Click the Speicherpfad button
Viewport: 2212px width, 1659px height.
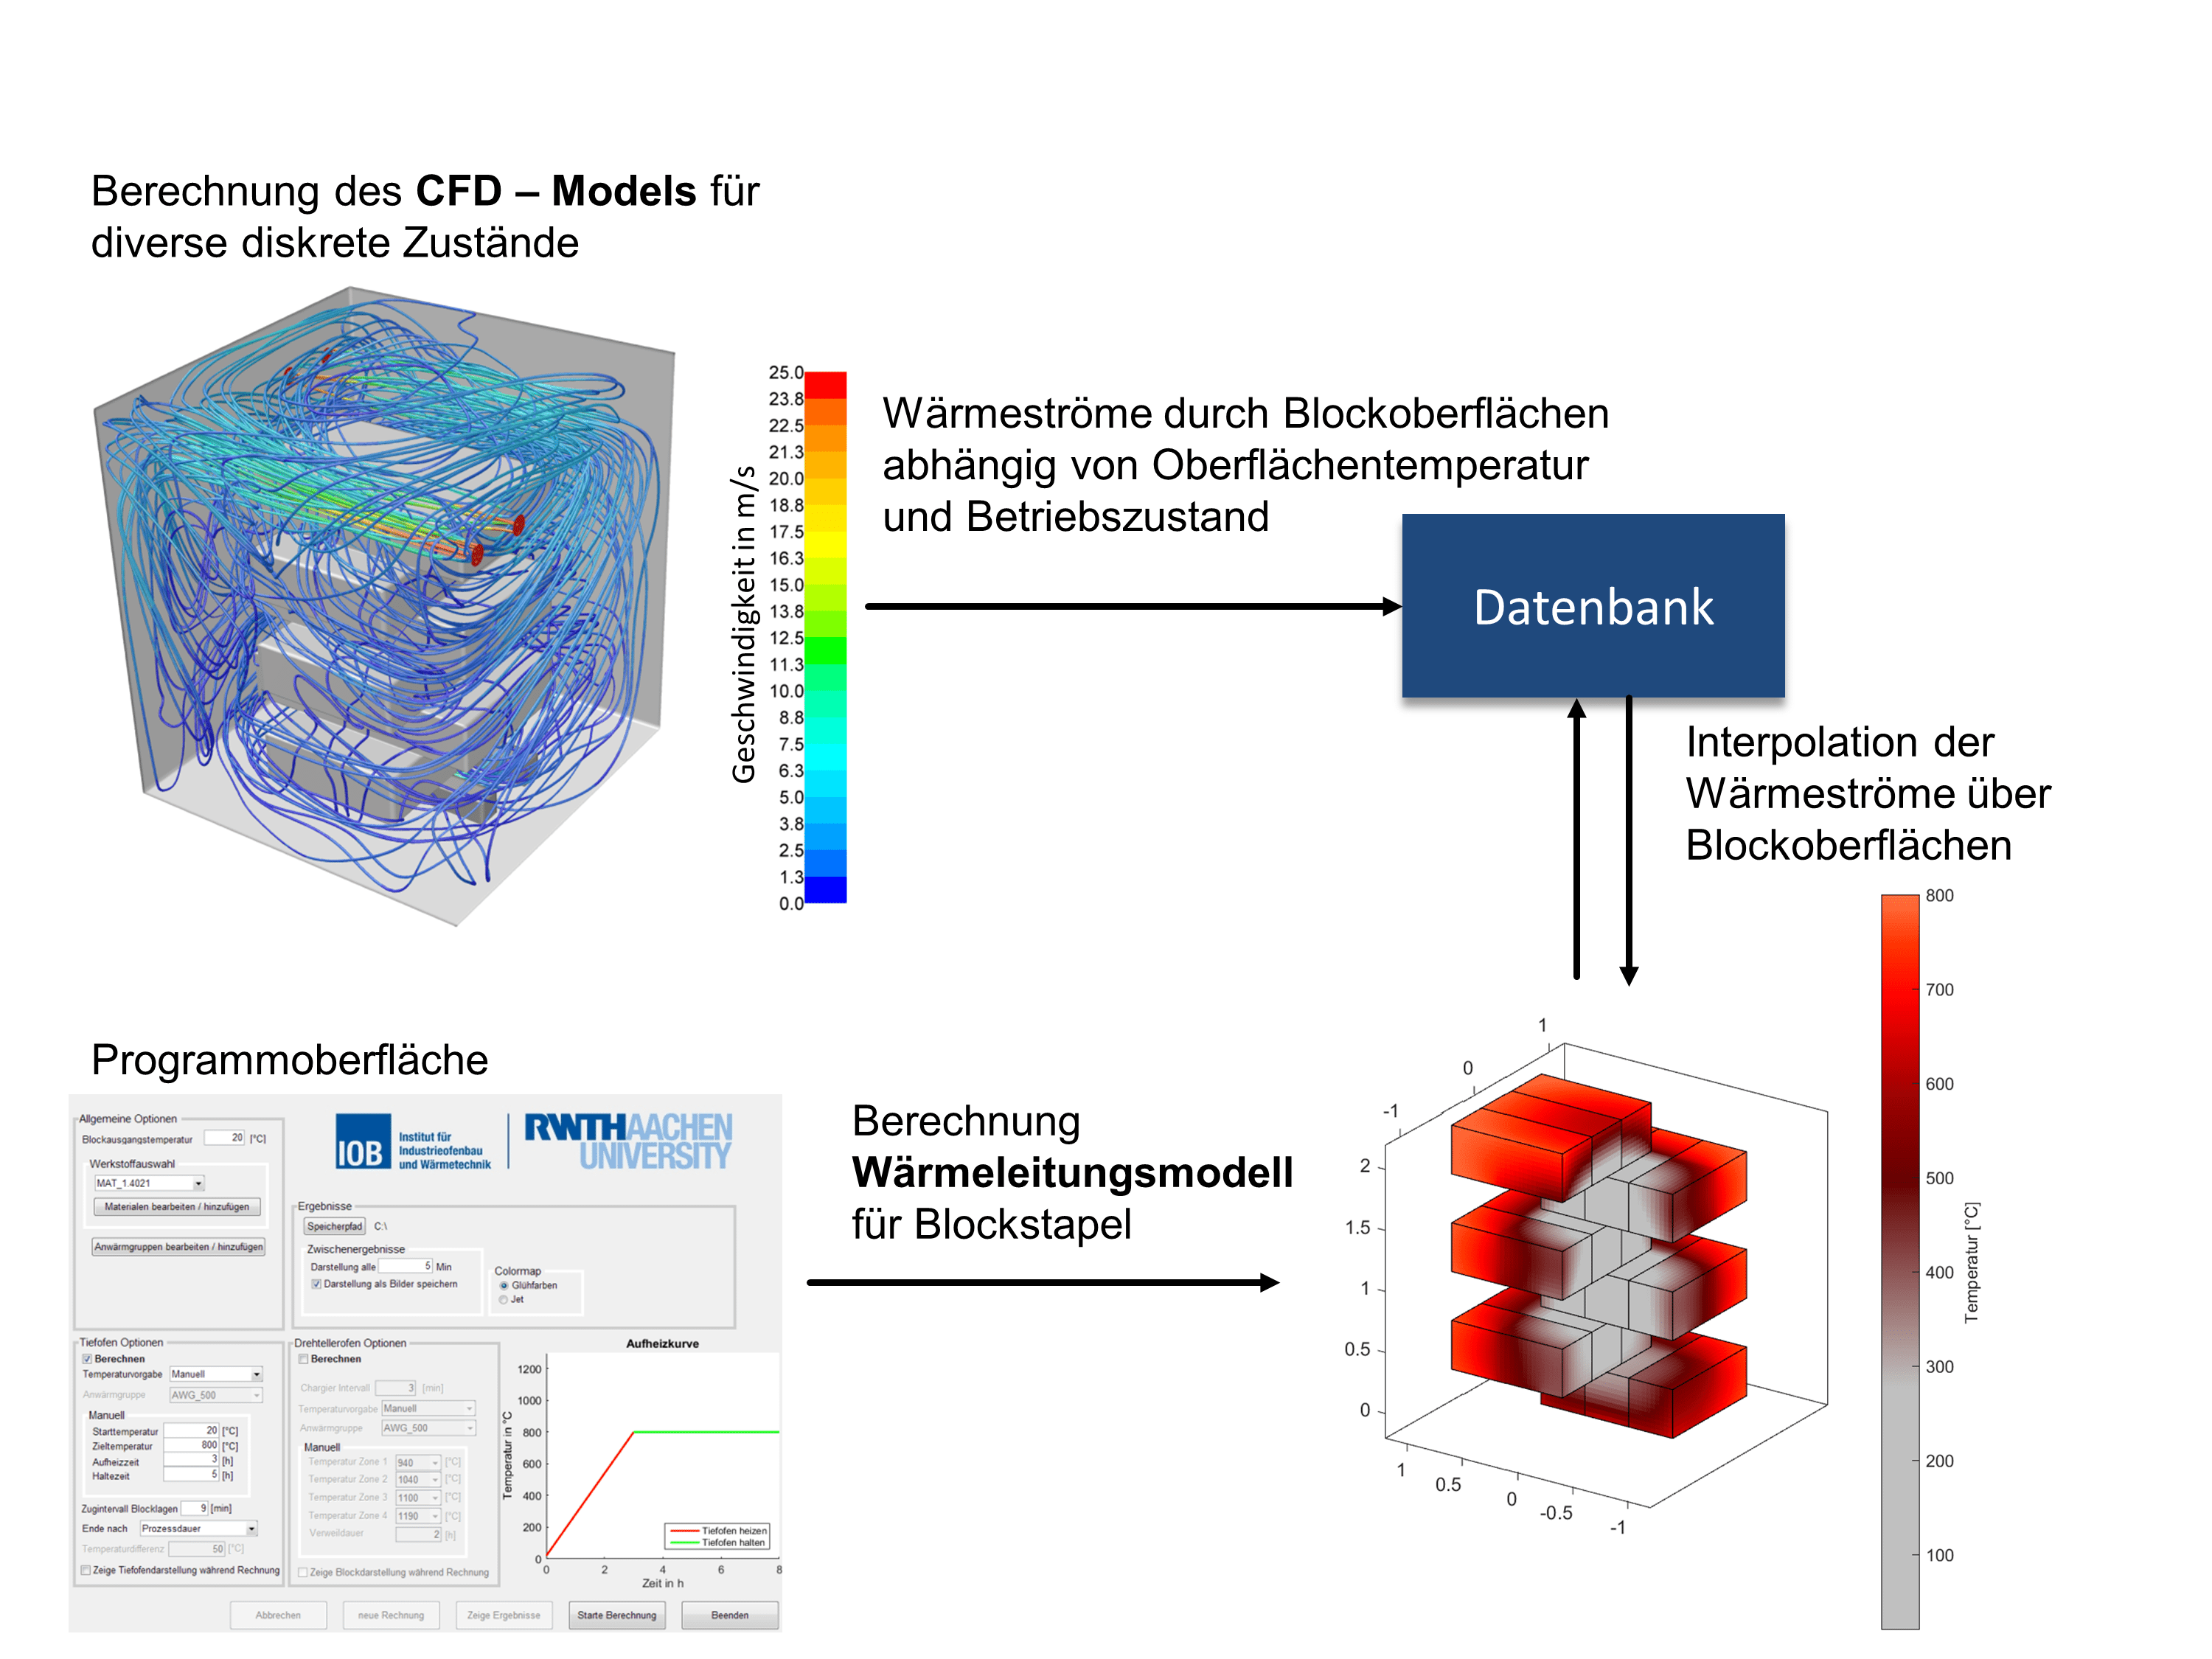pyautogui.click(x=335, y=1226)
